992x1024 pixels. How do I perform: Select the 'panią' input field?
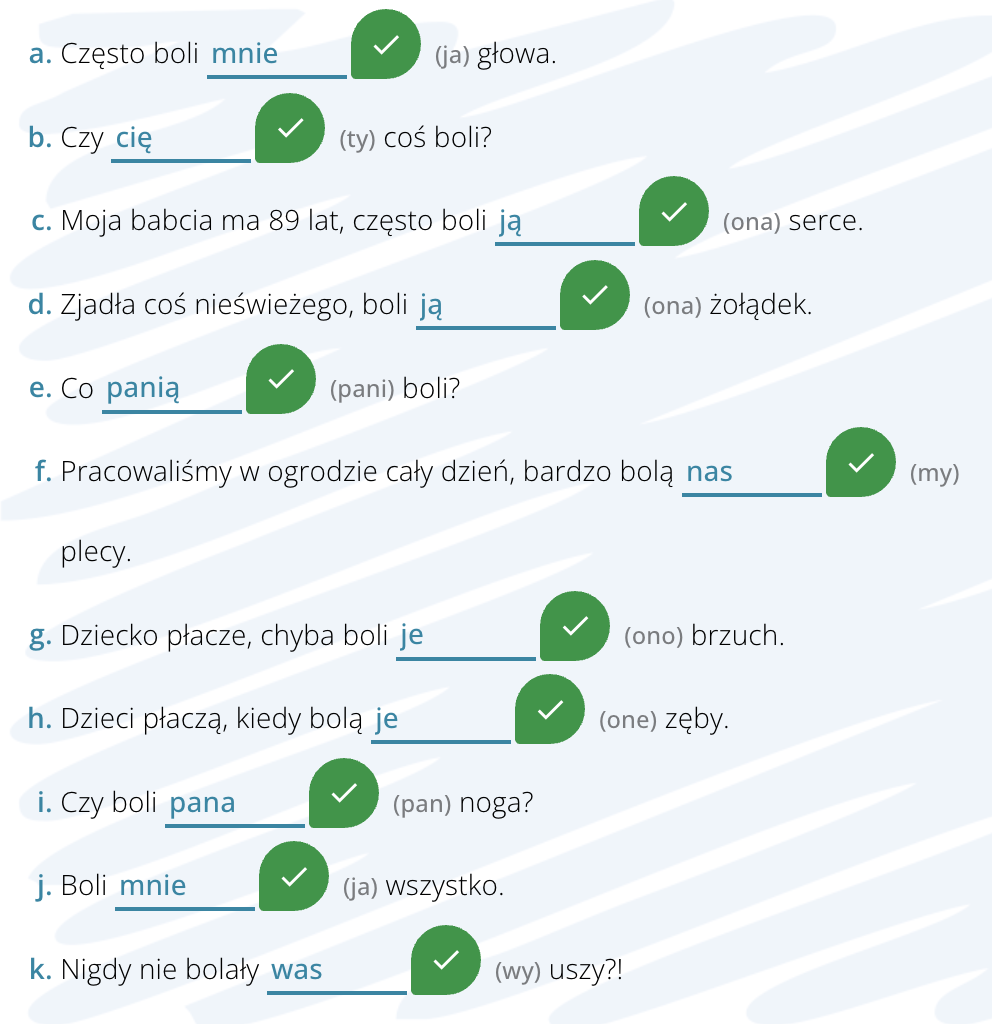tap(172, 391)
